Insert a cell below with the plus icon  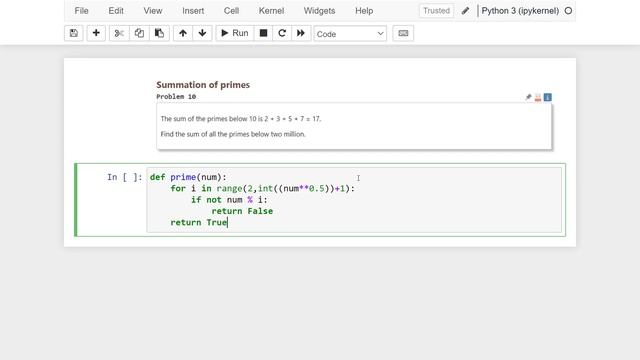96,33
